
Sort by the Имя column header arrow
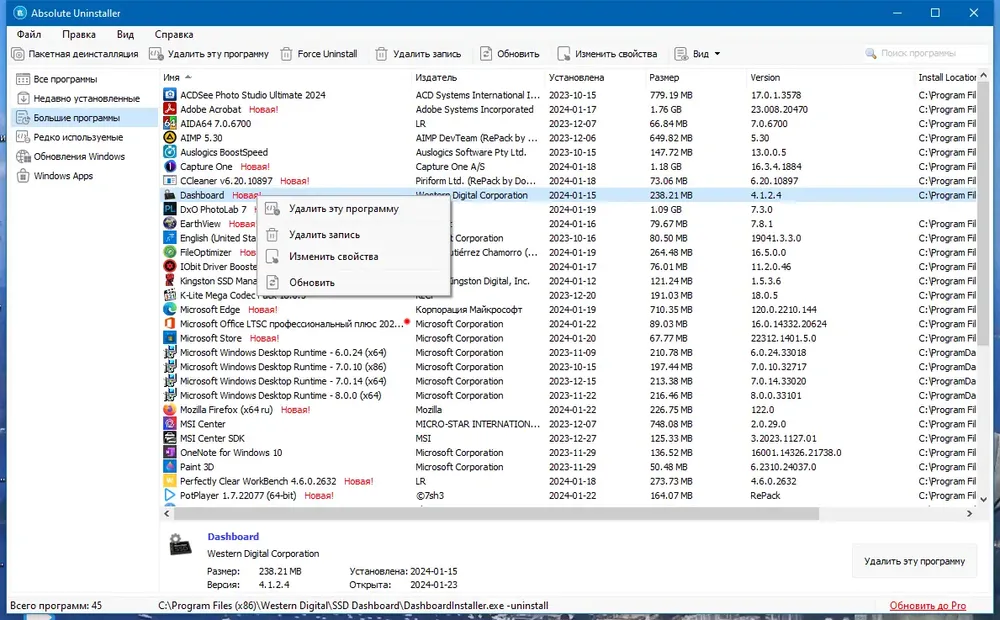pos(188,77)
